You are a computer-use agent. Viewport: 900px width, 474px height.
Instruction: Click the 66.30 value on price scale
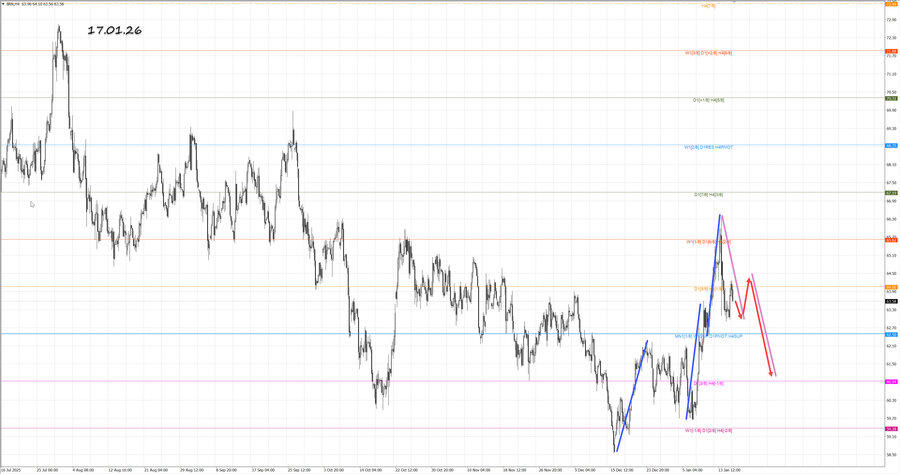[891, 219]
